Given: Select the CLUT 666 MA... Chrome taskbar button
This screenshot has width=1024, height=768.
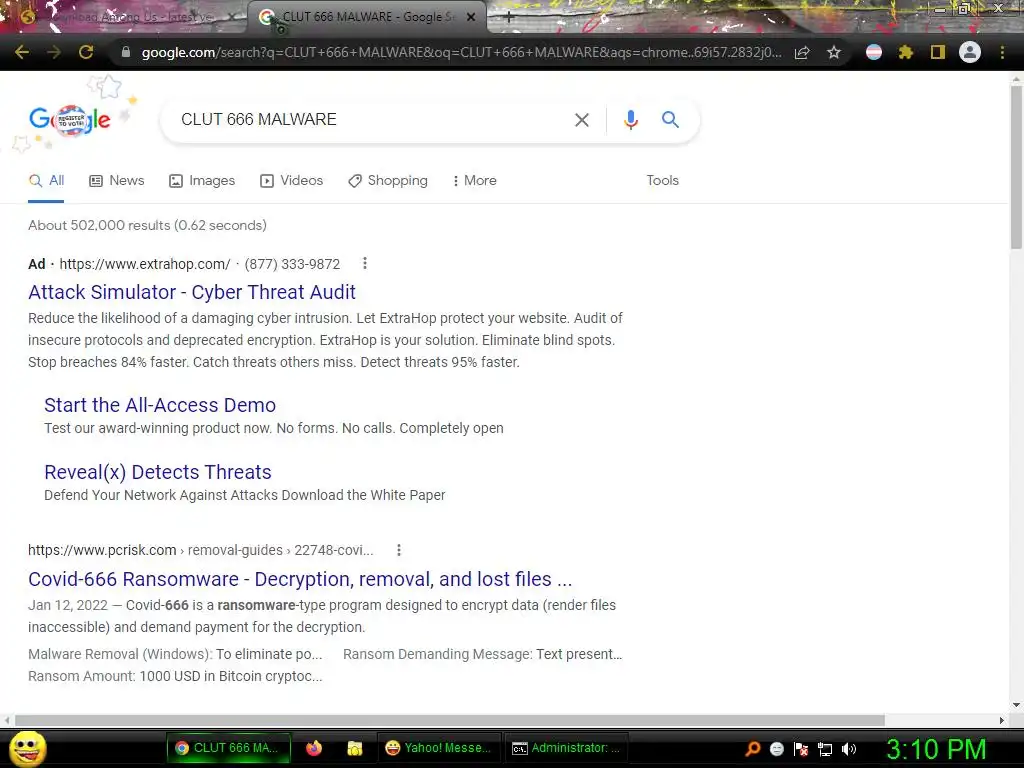Looking at the screenshot, I should tap(228, 748).
